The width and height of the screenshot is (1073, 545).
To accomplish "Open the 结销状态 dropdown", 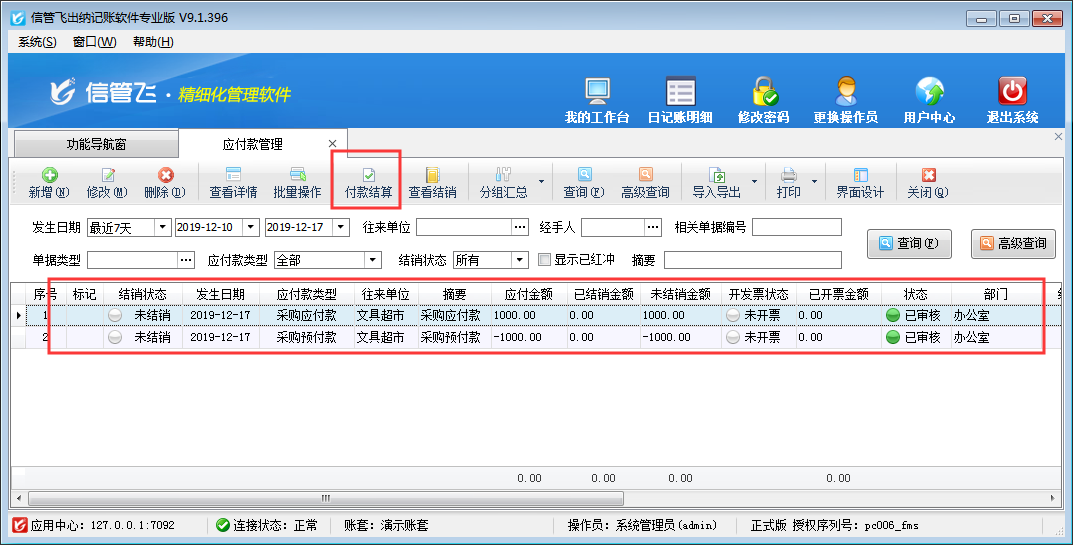I will 519,260.
